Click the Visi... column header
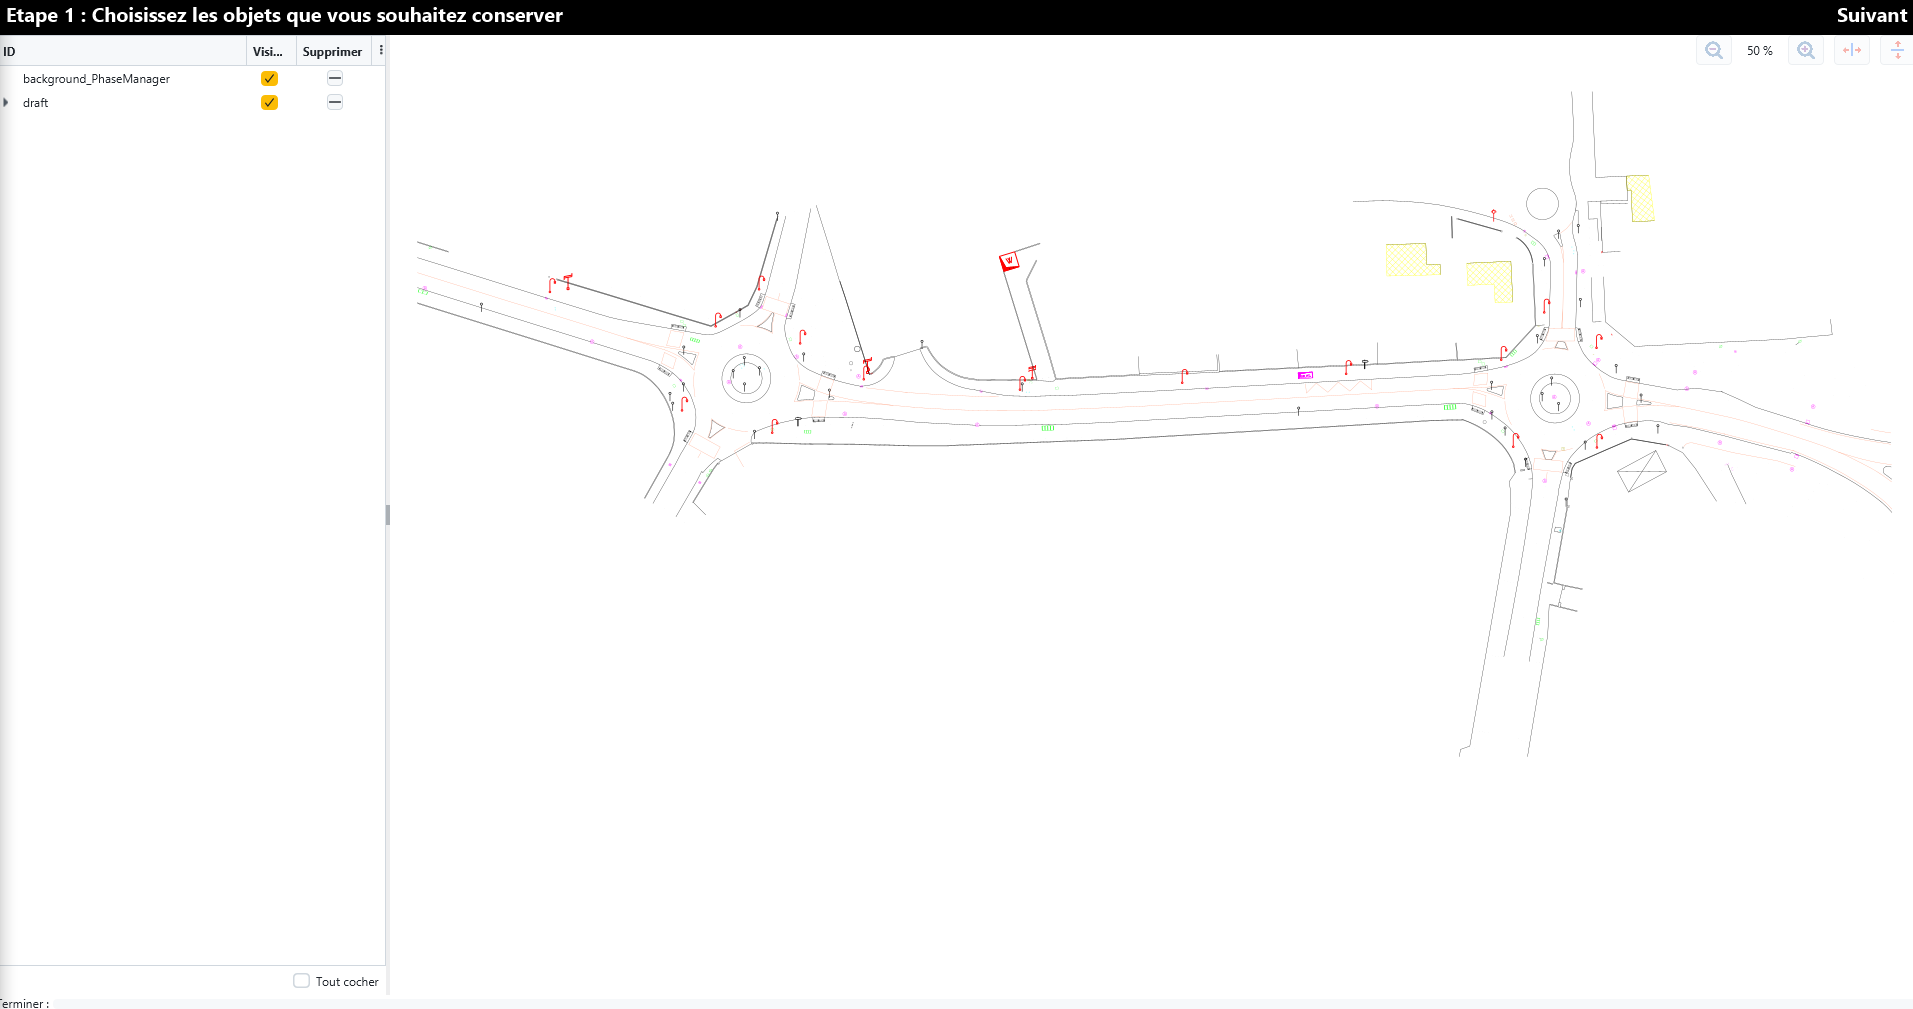The height and width of the screenshot is (1009, 1913). coord(268,52)
